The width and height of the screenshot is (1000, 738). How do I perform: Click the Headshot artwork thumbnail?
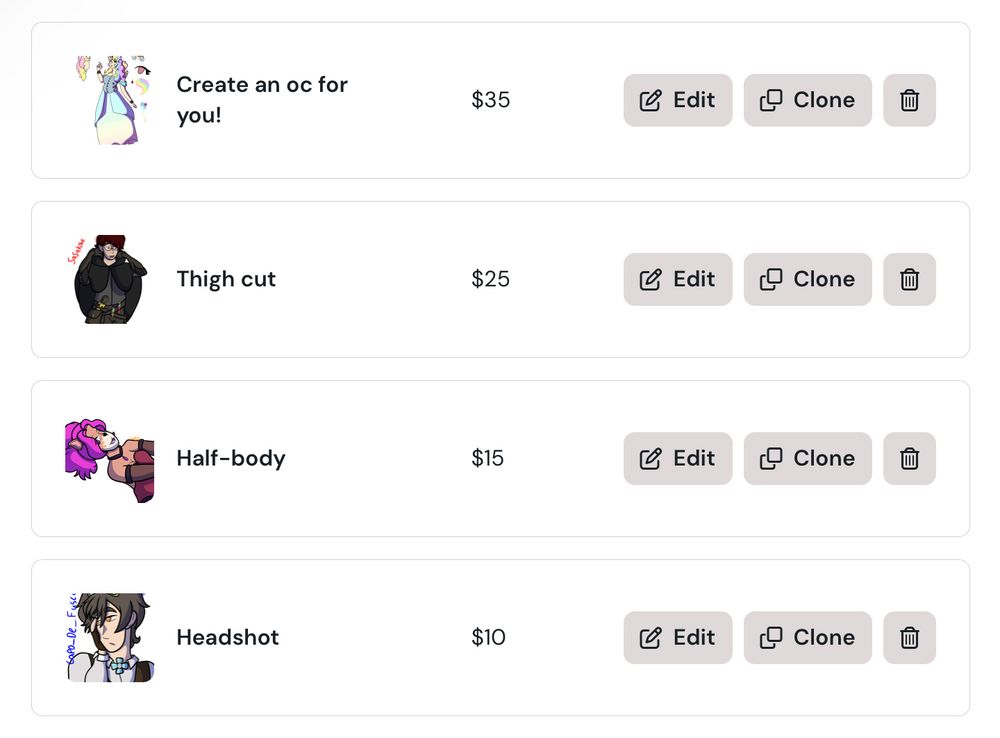point(108,637)
